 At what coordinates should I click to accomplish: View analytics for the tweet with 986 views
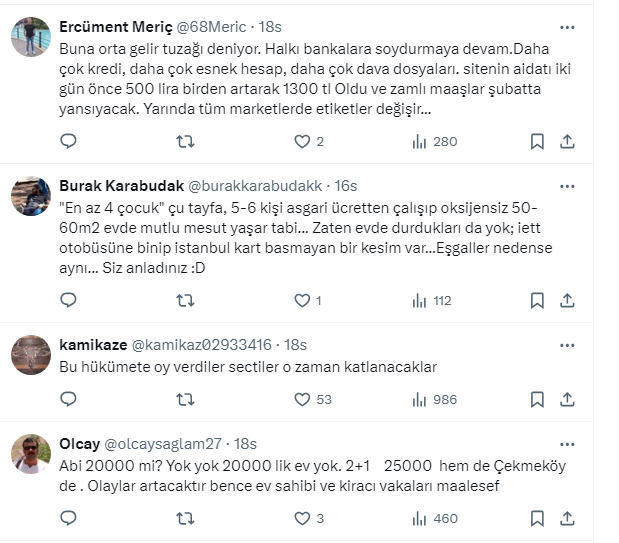(x=420, y=399)
